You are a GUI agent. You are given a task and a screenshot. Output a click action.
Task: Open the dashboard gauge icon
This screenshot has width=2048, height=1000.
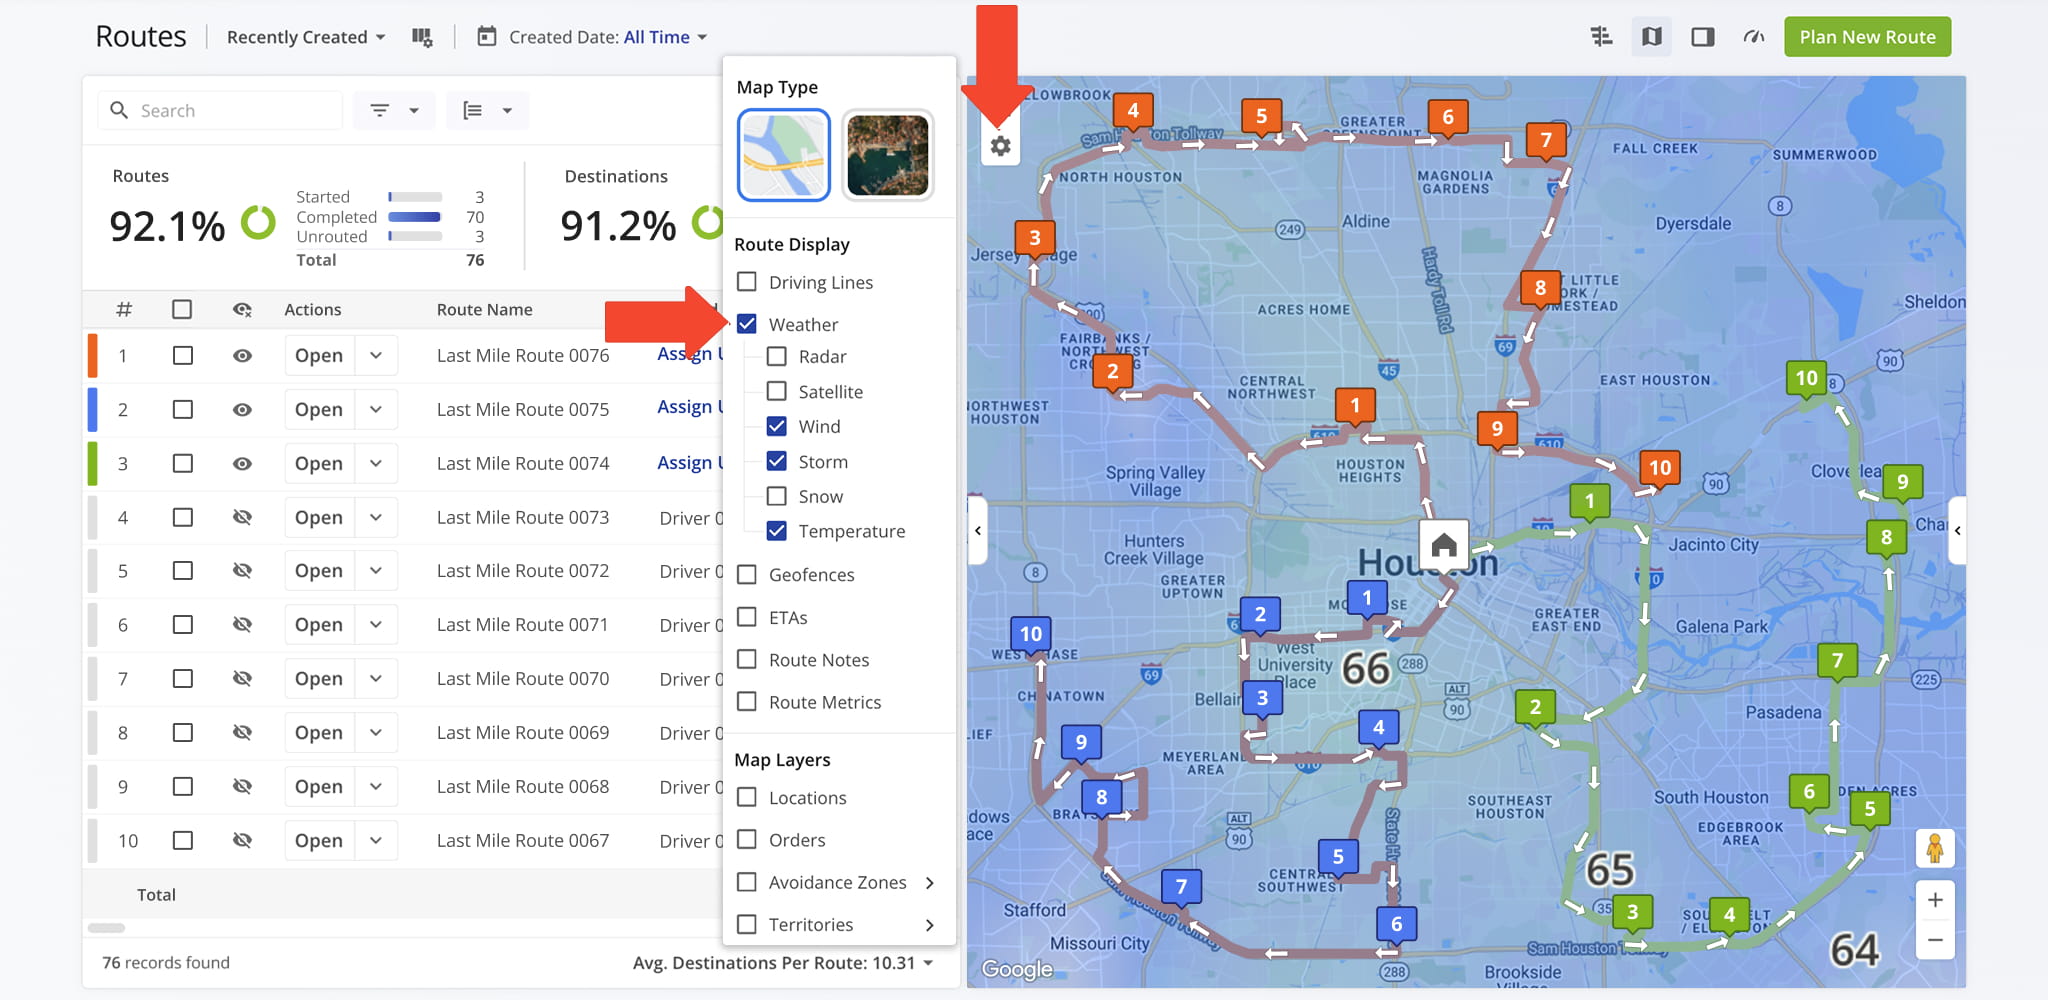pos(1753,37)
